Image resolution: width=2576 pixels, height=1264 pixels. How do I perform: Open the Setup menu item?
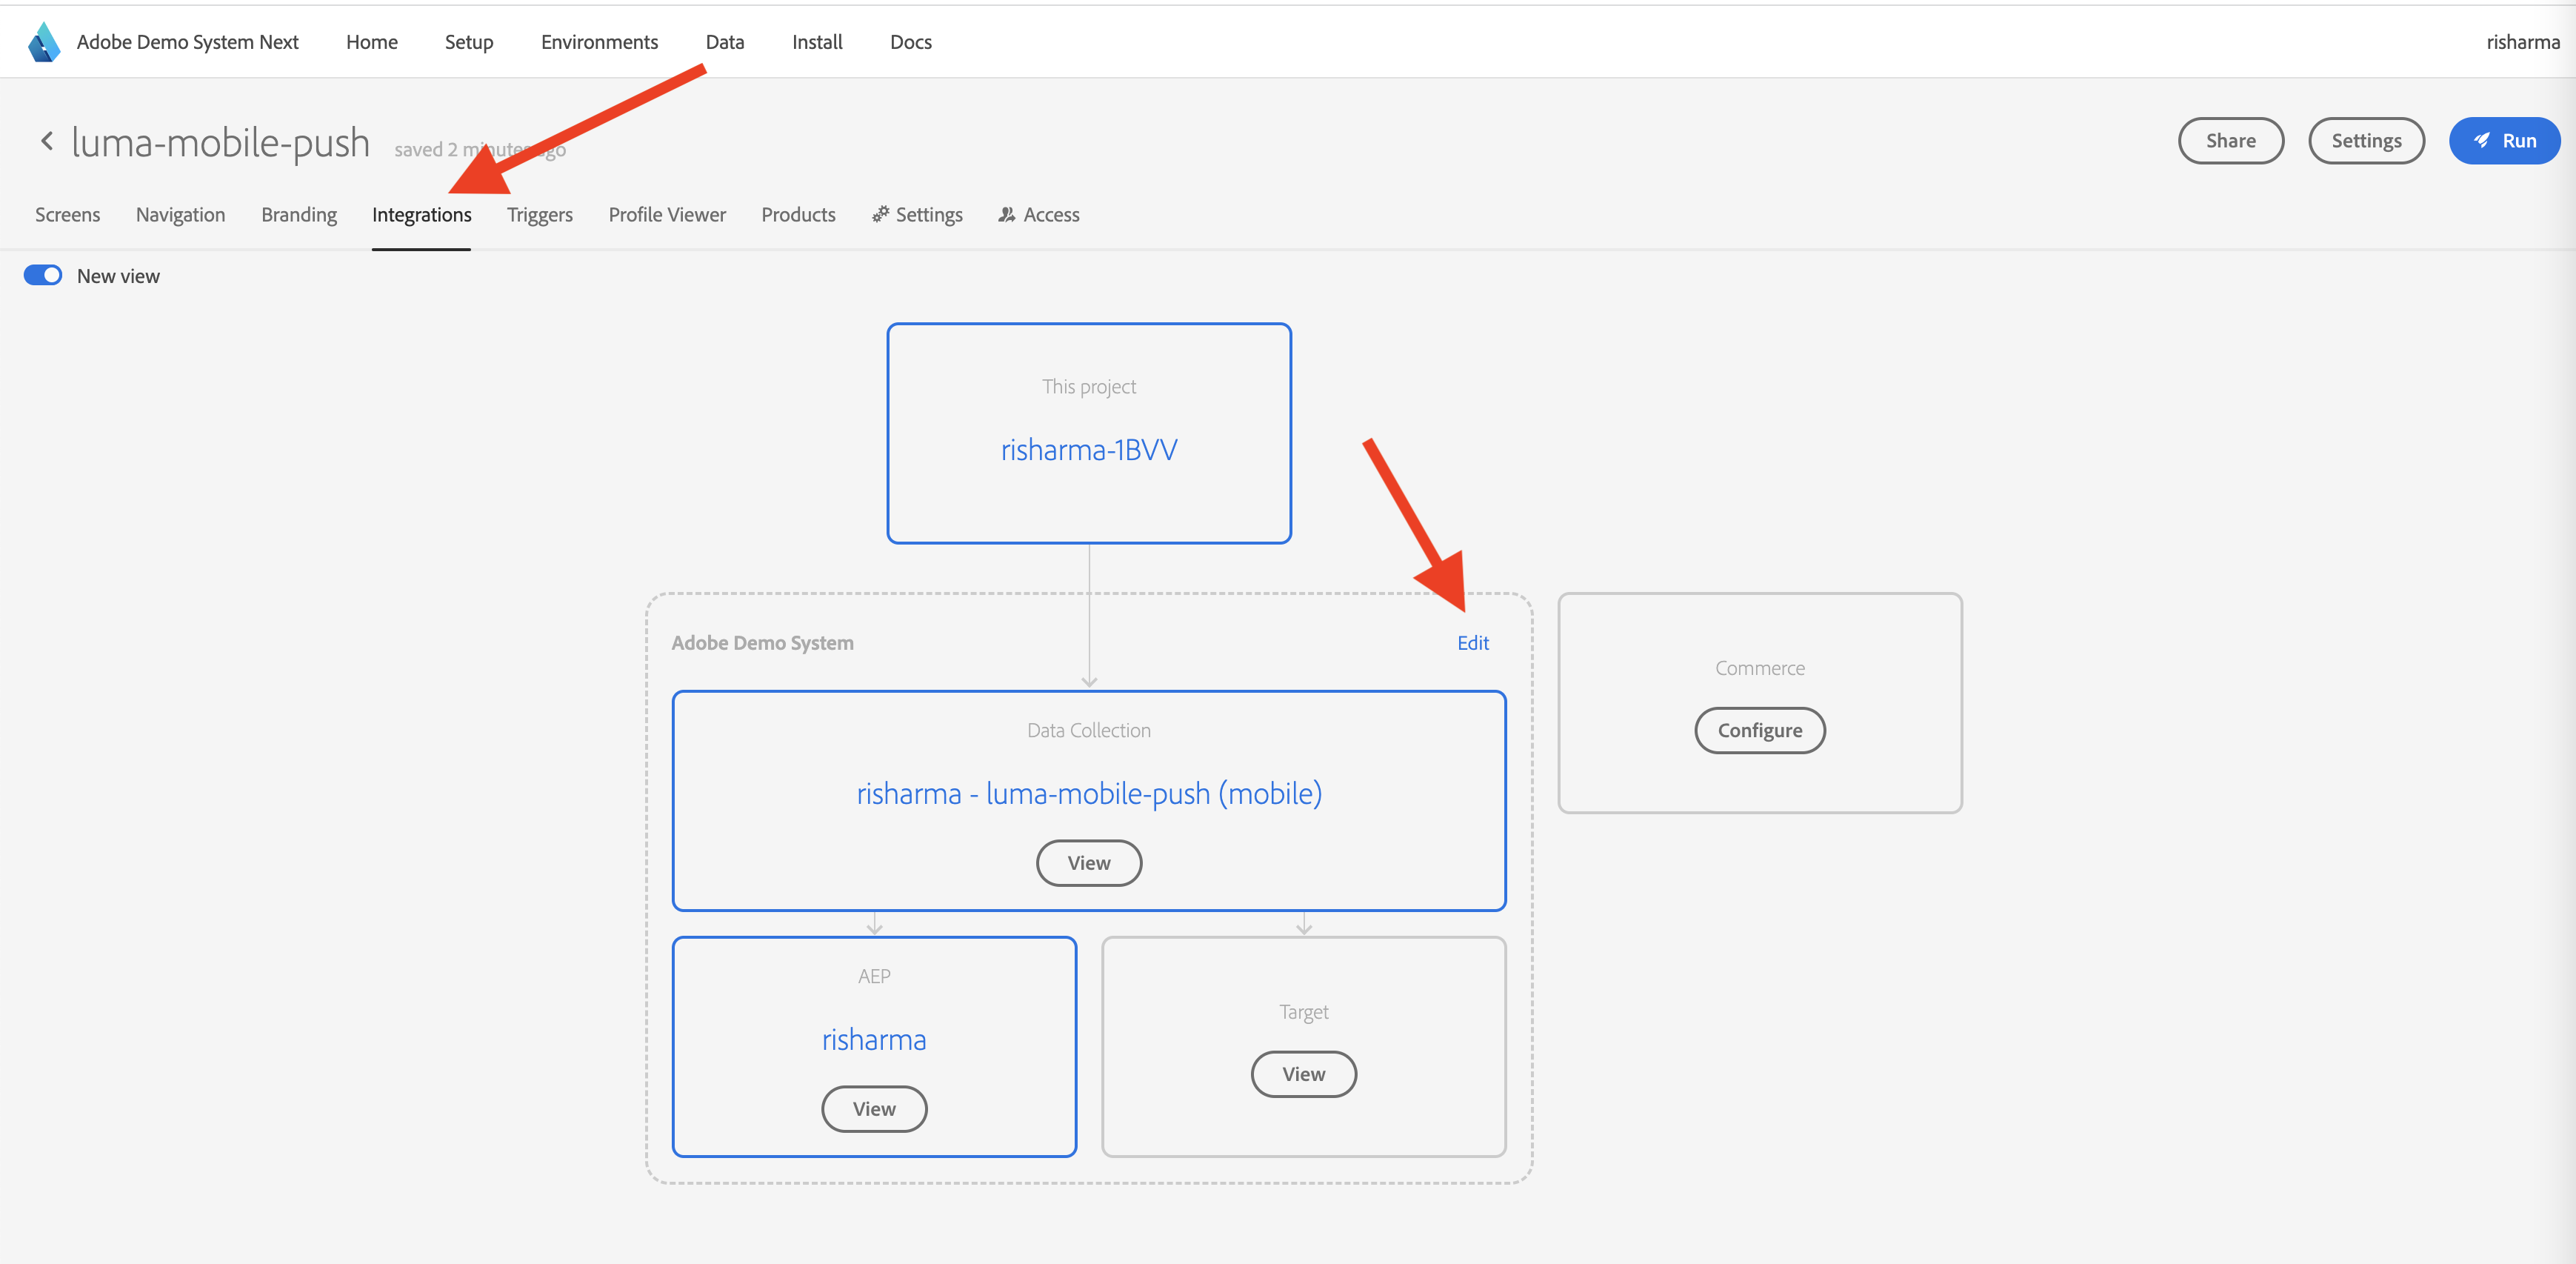(x=469, y=42)
